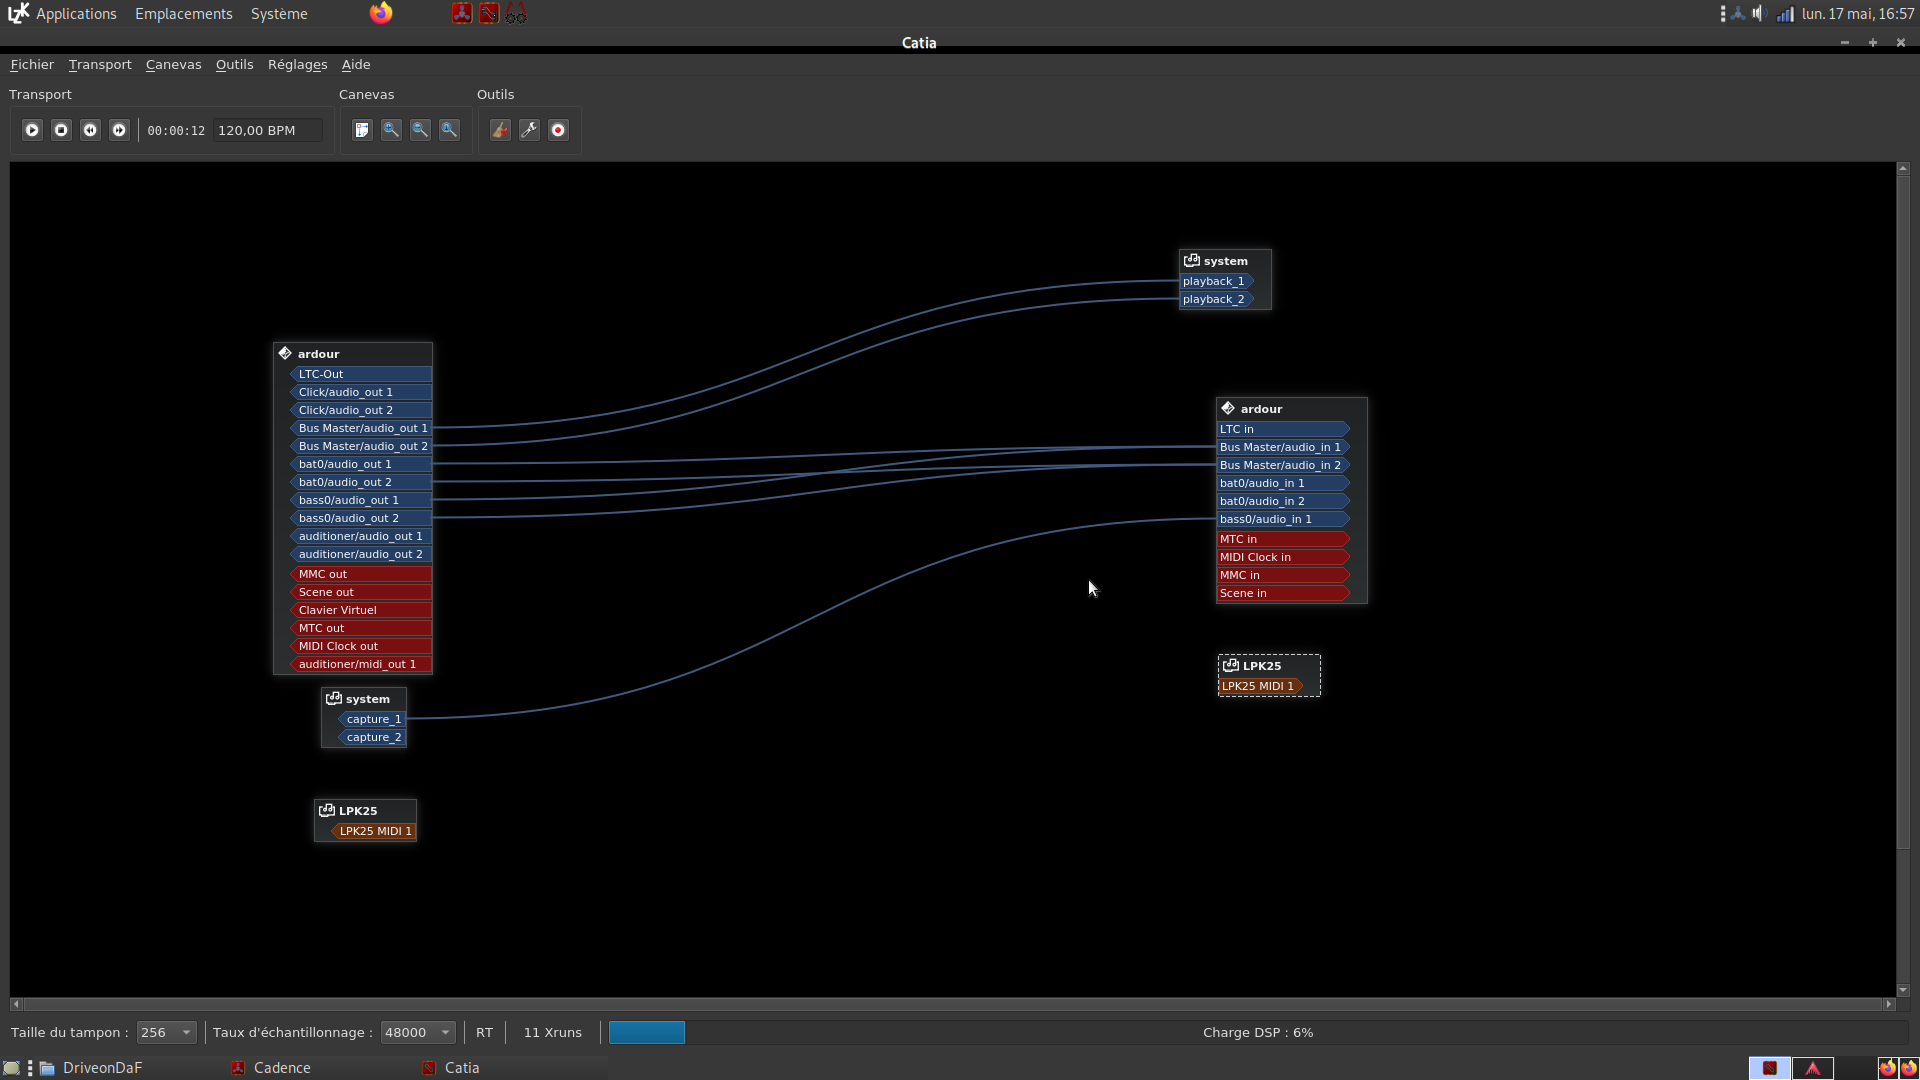Click the canvas zoom out icon
The width and height of the screenshot is (1920, 1080).
coord(420,130)
